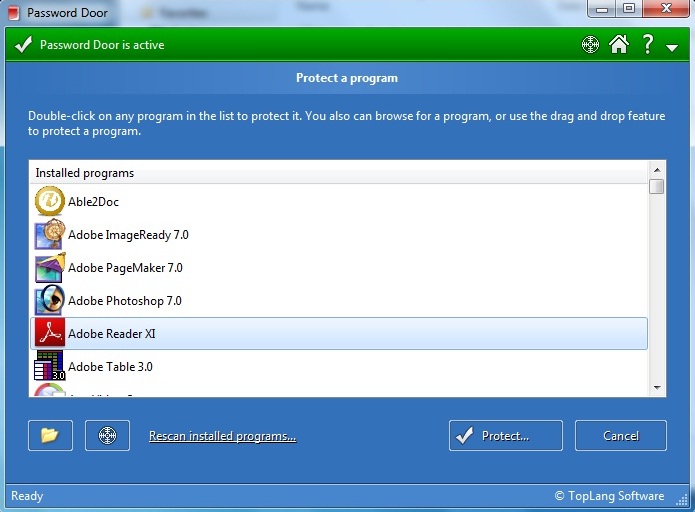Click the Protect... button
The image size is (695, 512).
point(506,435)
